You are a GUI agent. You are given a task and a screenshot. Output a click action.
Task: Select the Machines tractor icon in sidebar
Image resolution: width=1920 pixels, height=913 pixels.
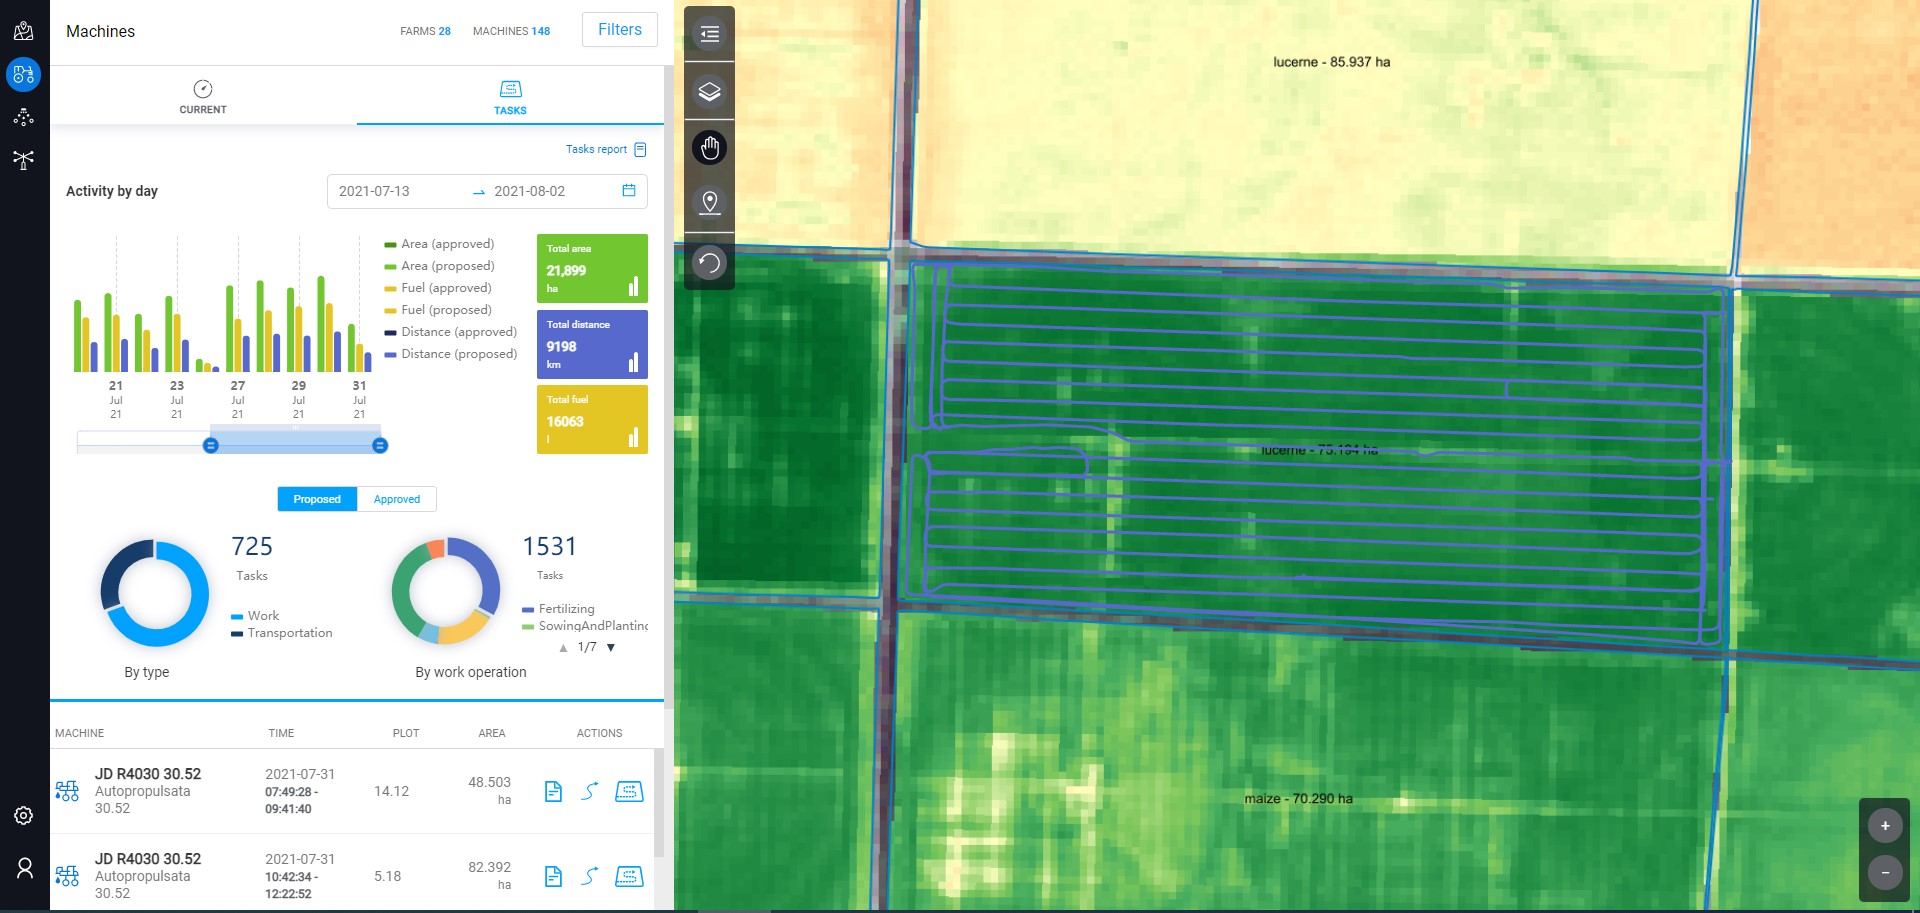pos(23,74)
